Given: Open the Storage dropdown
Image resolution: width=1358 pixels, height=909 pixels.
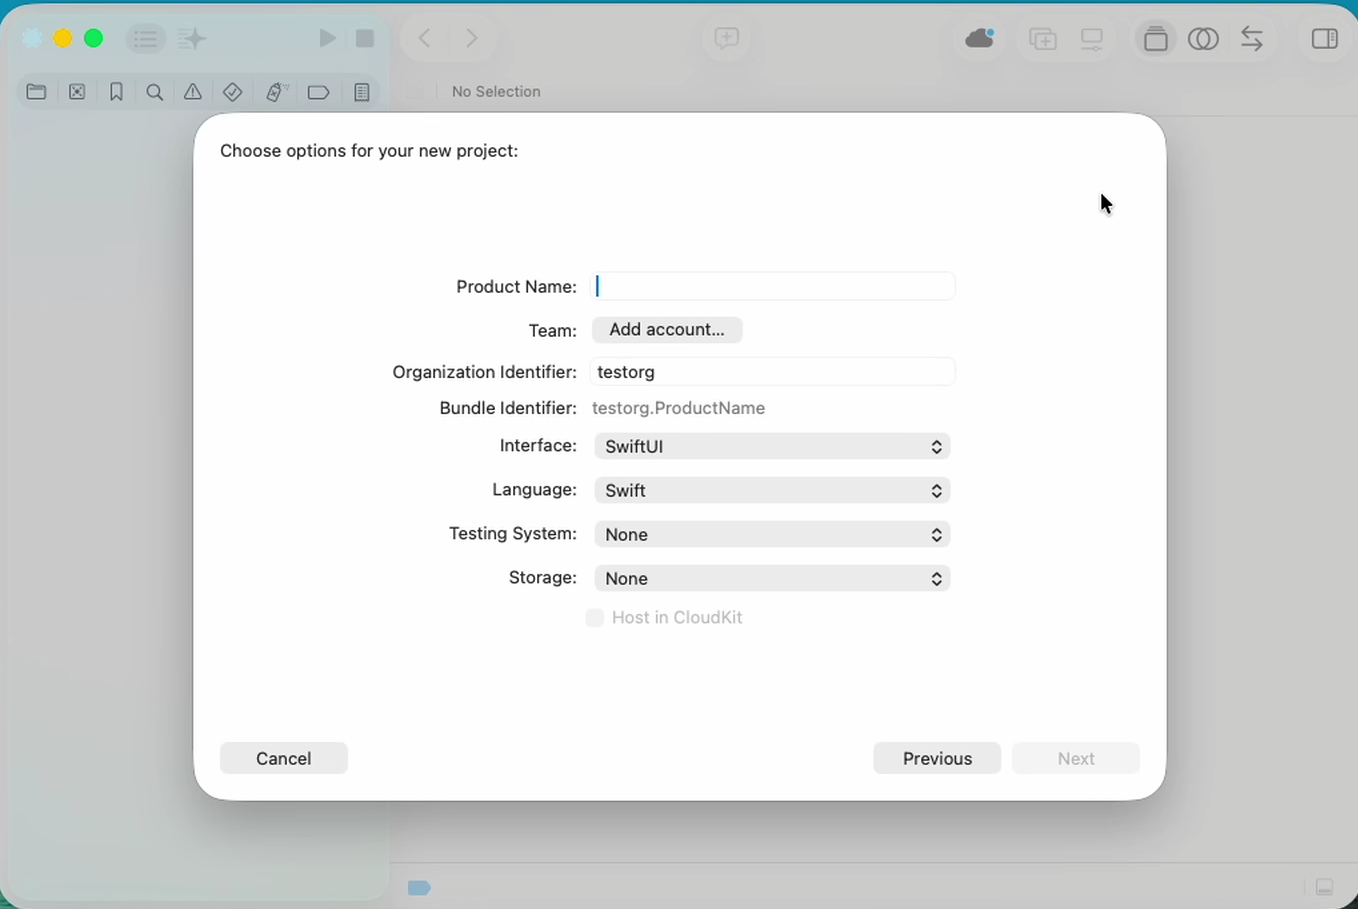Looking at the screenshot, I should pyautogui.click(x=772, y=578).
